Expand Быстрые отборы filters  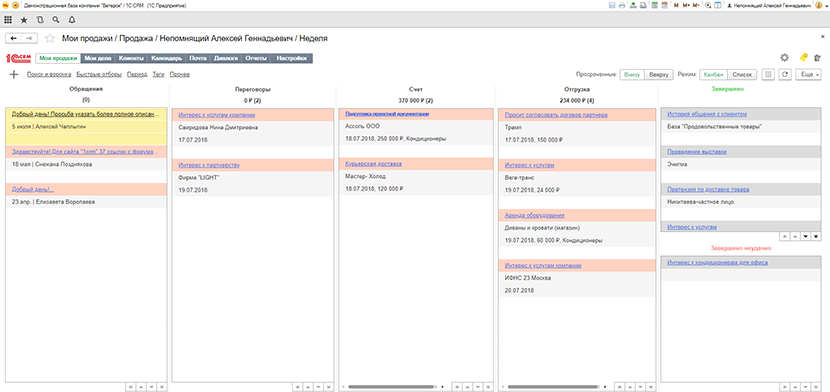pos(99,75)
